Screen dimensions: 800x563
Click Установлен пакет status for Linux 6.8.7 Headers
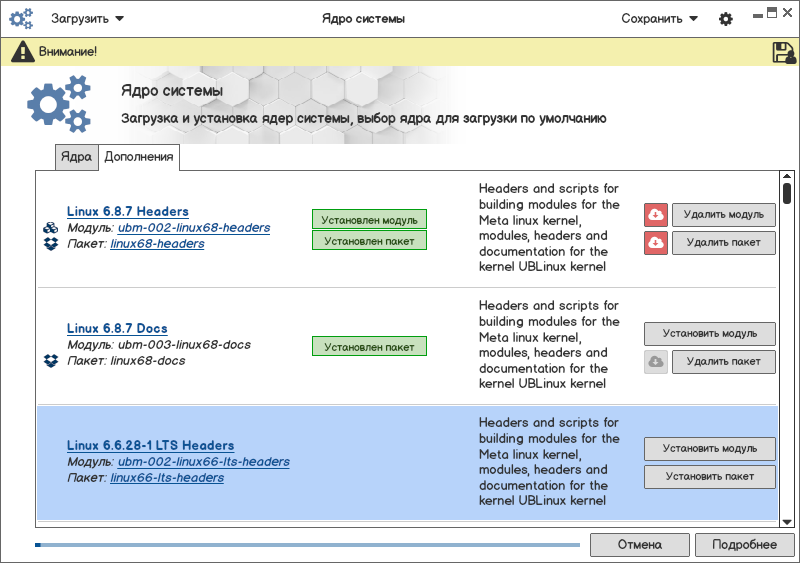[x=369, y=241]
